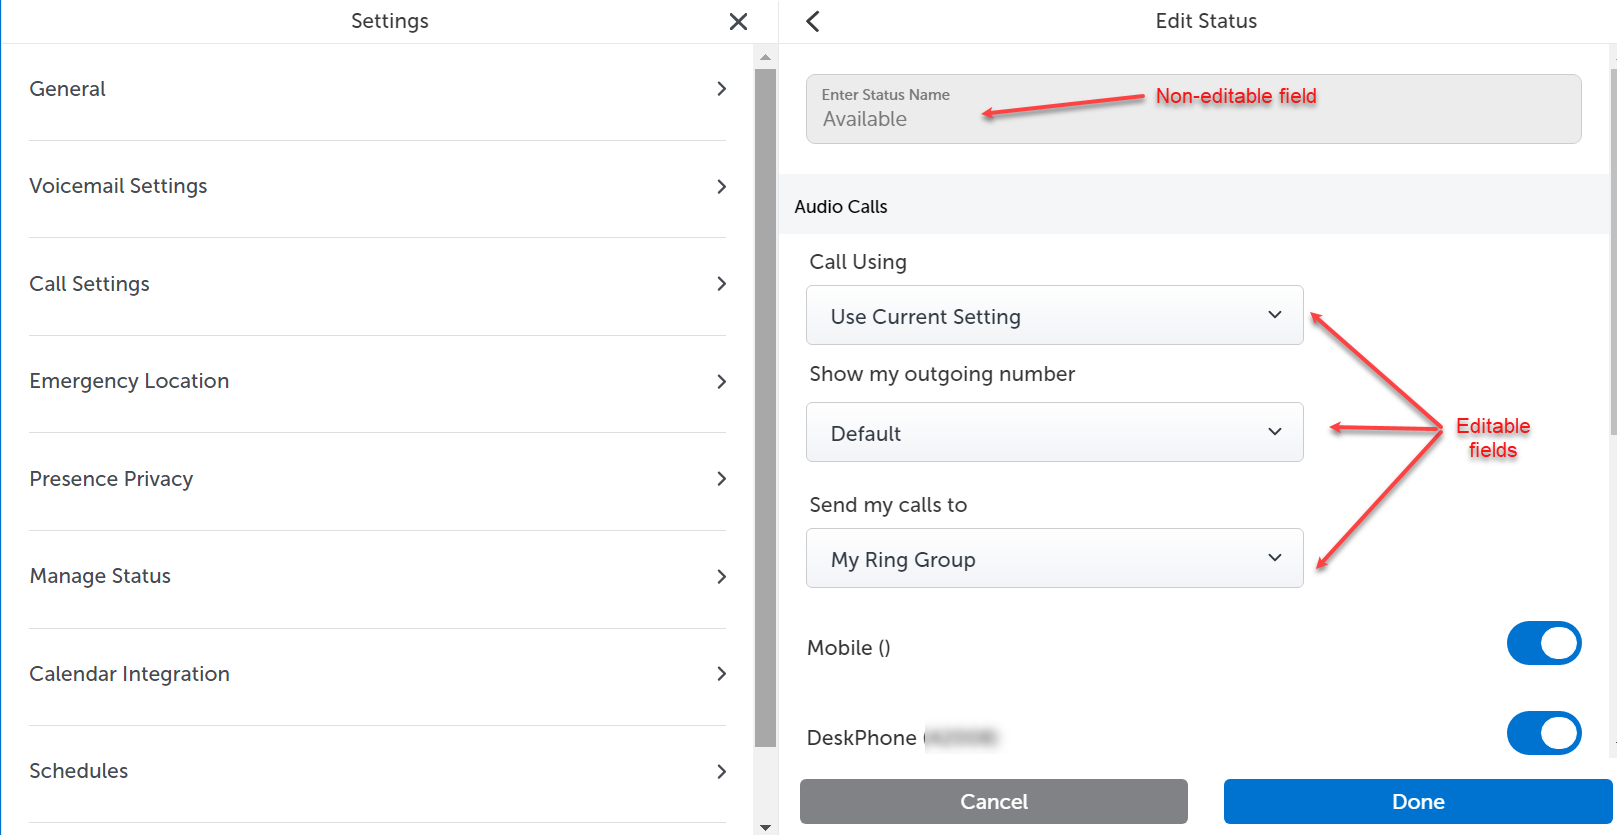Disable the DeskPhone toggle

[x=1544, y=733]
